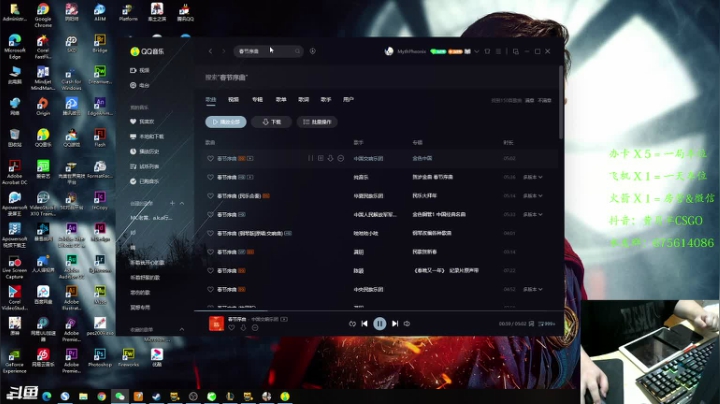
Task: Pause playback in the player bar
Action: (x=380, y=324)
